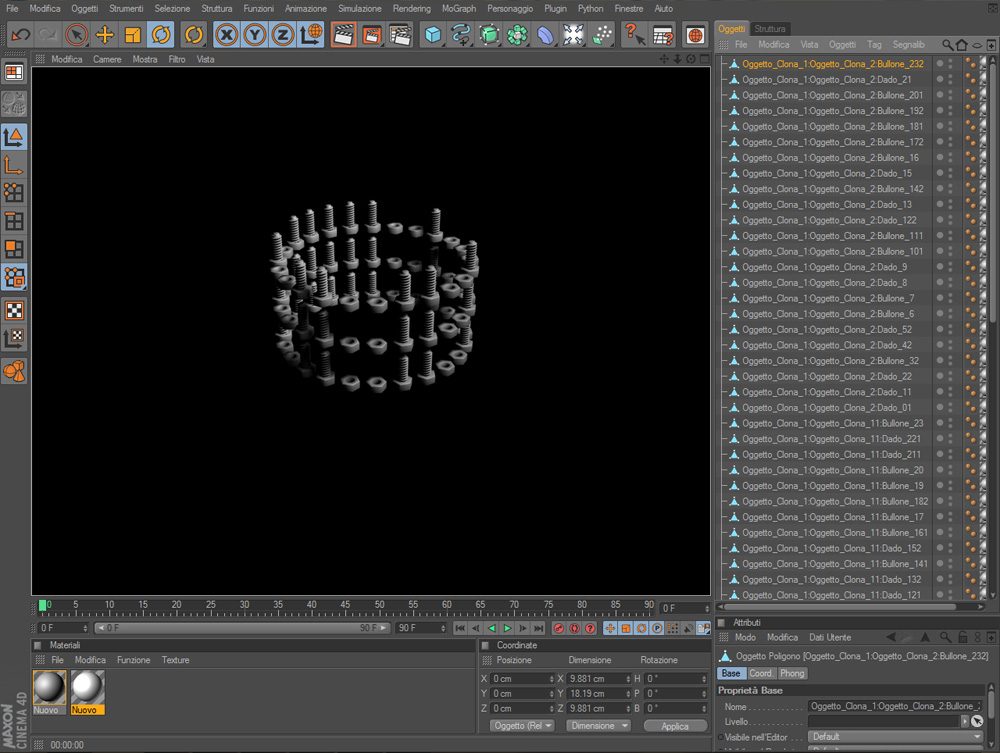Toggle scale keyframe recording in the timeline bar
Image resolution: width=1000 pixels, height=753 pixels.
pyautogui.click(x=626, y=628)
